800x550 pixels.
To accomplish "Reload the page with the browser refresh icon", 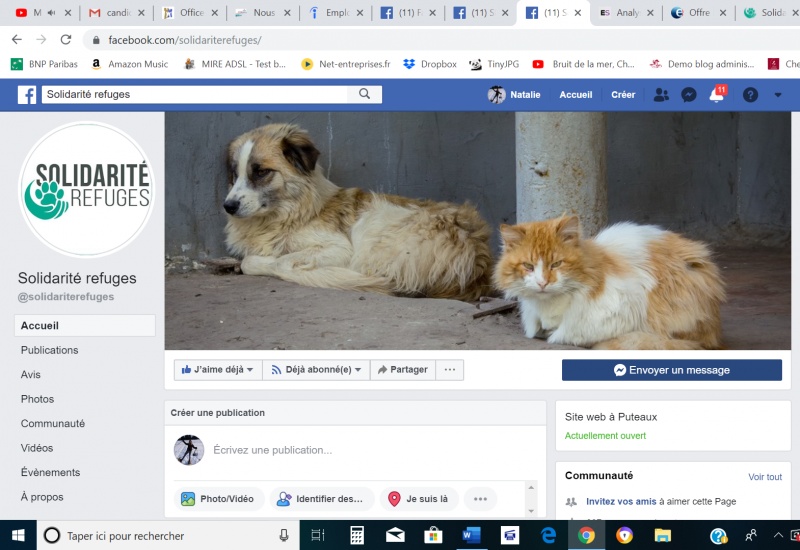I will coord(66,40).
